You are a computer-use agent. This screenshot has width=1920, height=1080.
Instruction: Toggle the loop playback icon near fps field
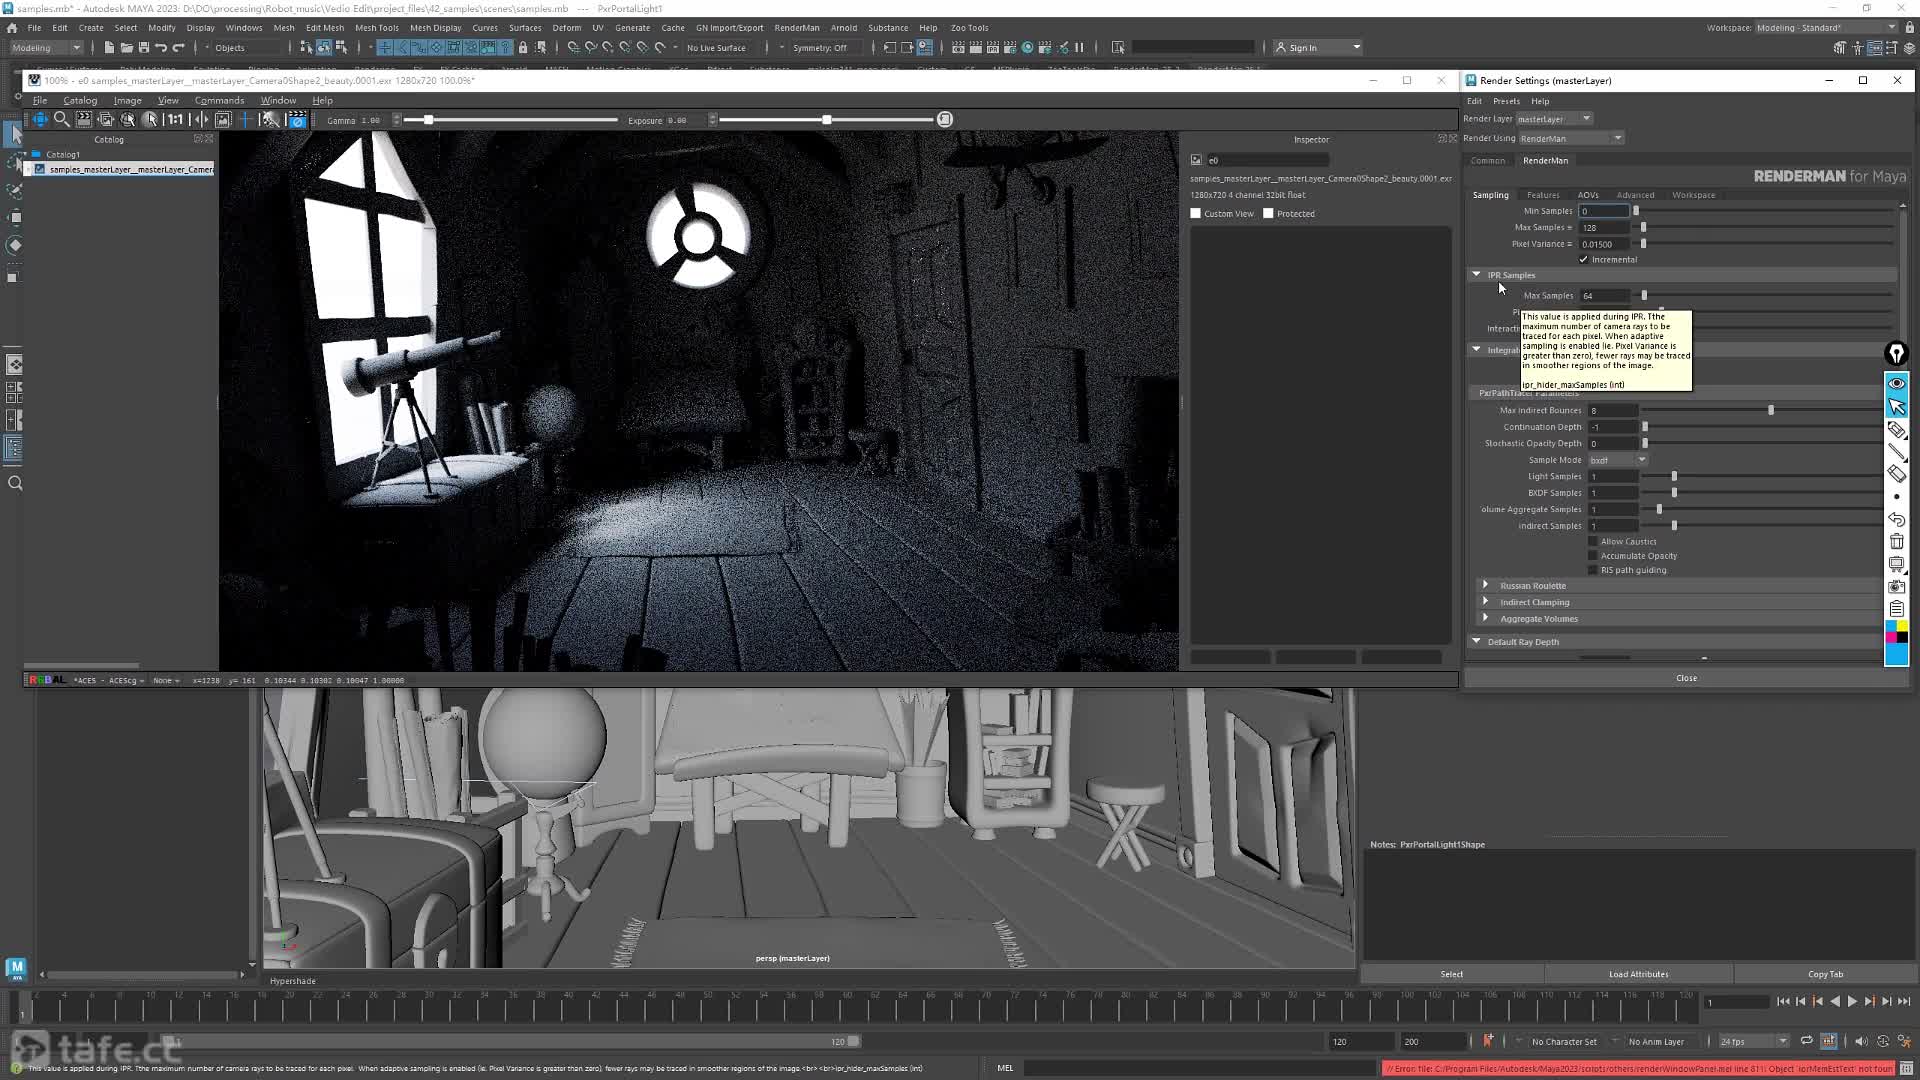pyautogui.click(x=1806, y=1041)
